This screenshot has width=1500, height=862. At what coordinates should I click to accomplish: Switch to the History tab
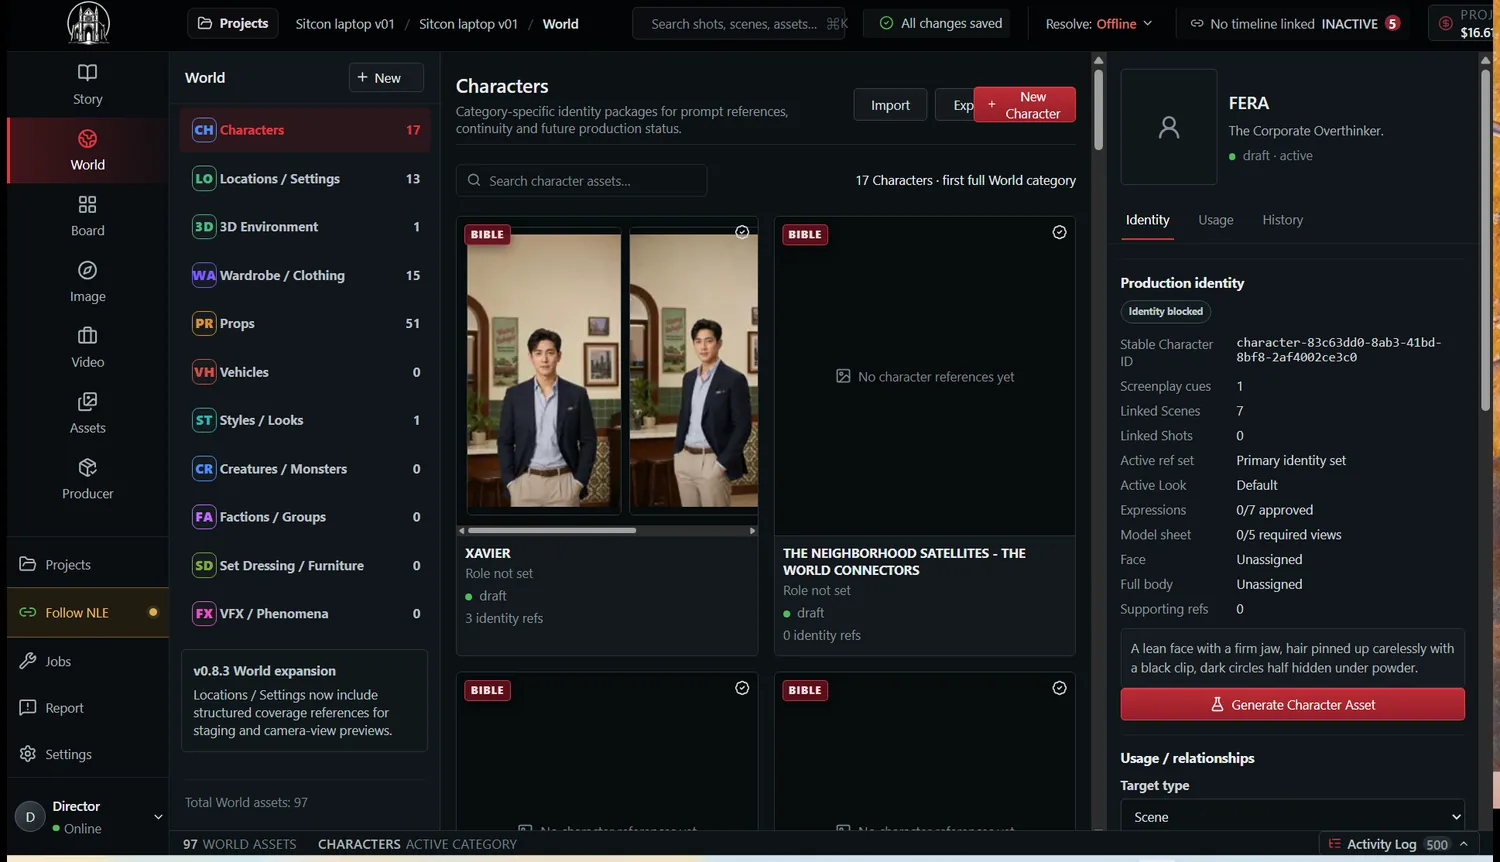pos(1283,220)
